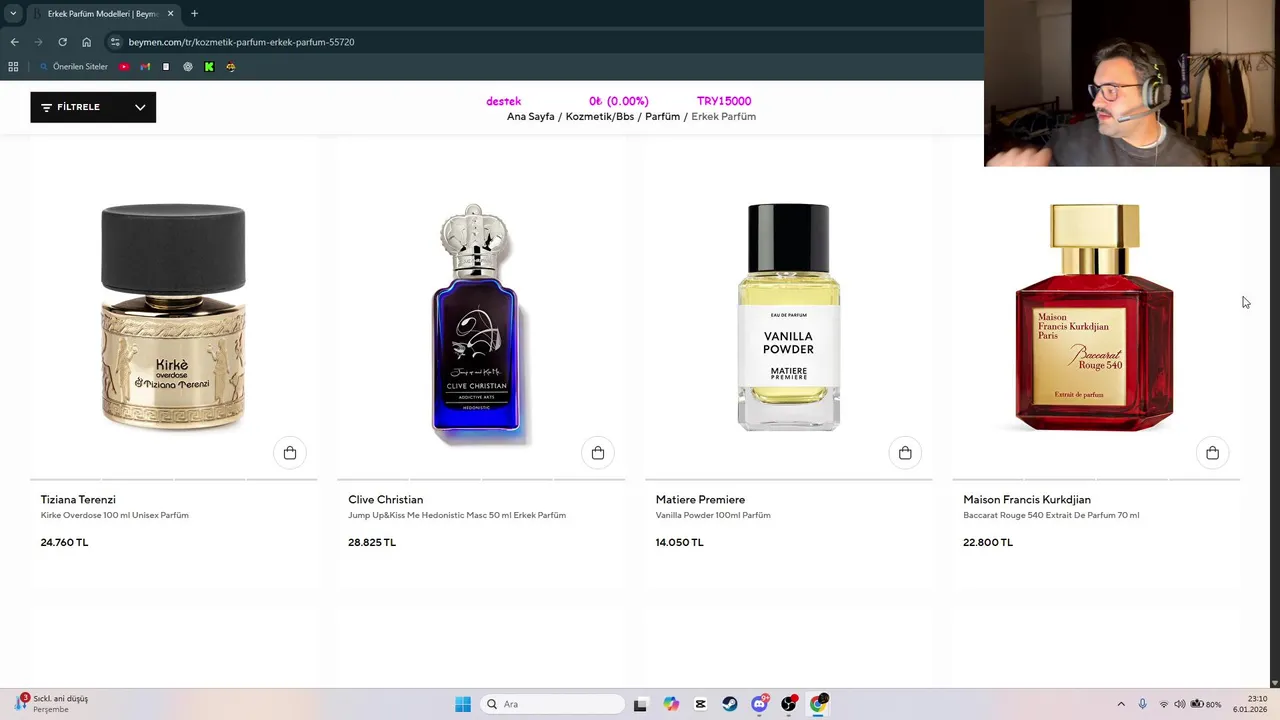Open the Önerilen Siteler bookmark

[x=74, y=67]
